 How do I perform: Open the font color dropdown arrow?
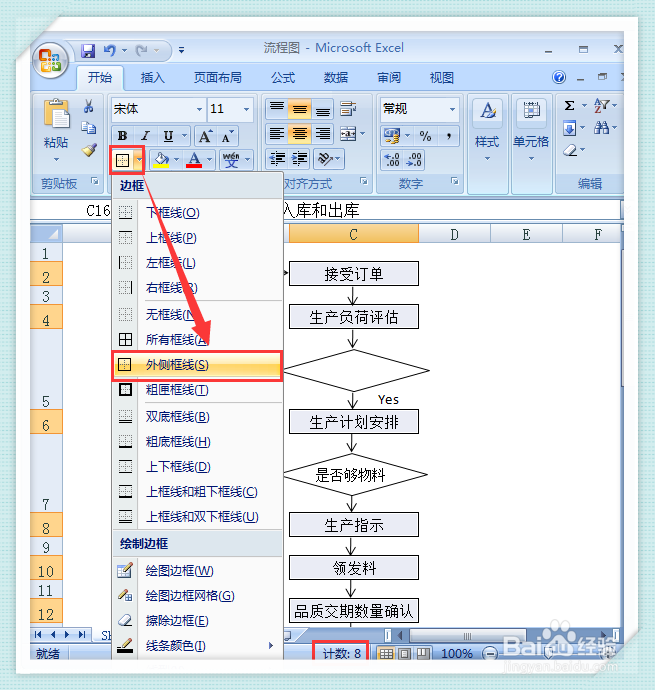tap(209, 159)
